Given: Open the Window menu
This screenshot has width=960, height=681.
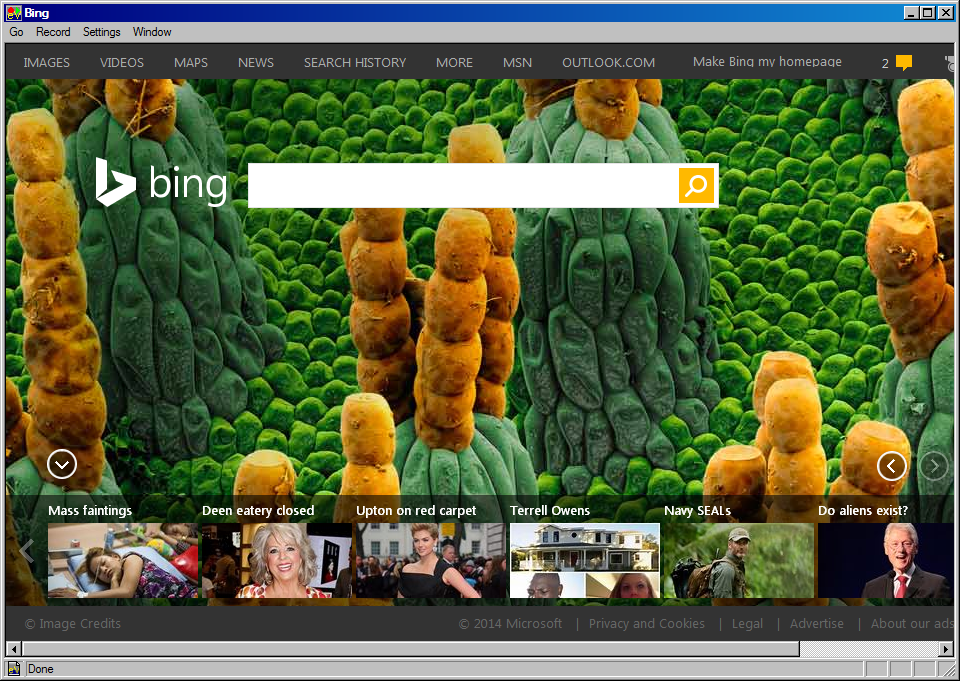Looking at the screenshot, I should [x=152, y=32].
